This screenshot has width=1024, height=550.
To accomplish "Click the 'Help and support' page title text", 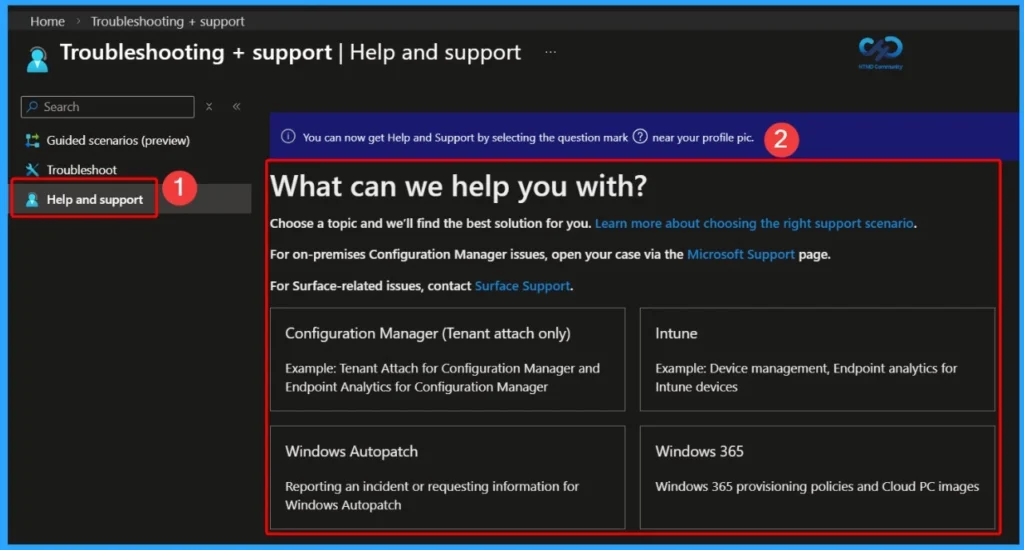I will point(435,52).
